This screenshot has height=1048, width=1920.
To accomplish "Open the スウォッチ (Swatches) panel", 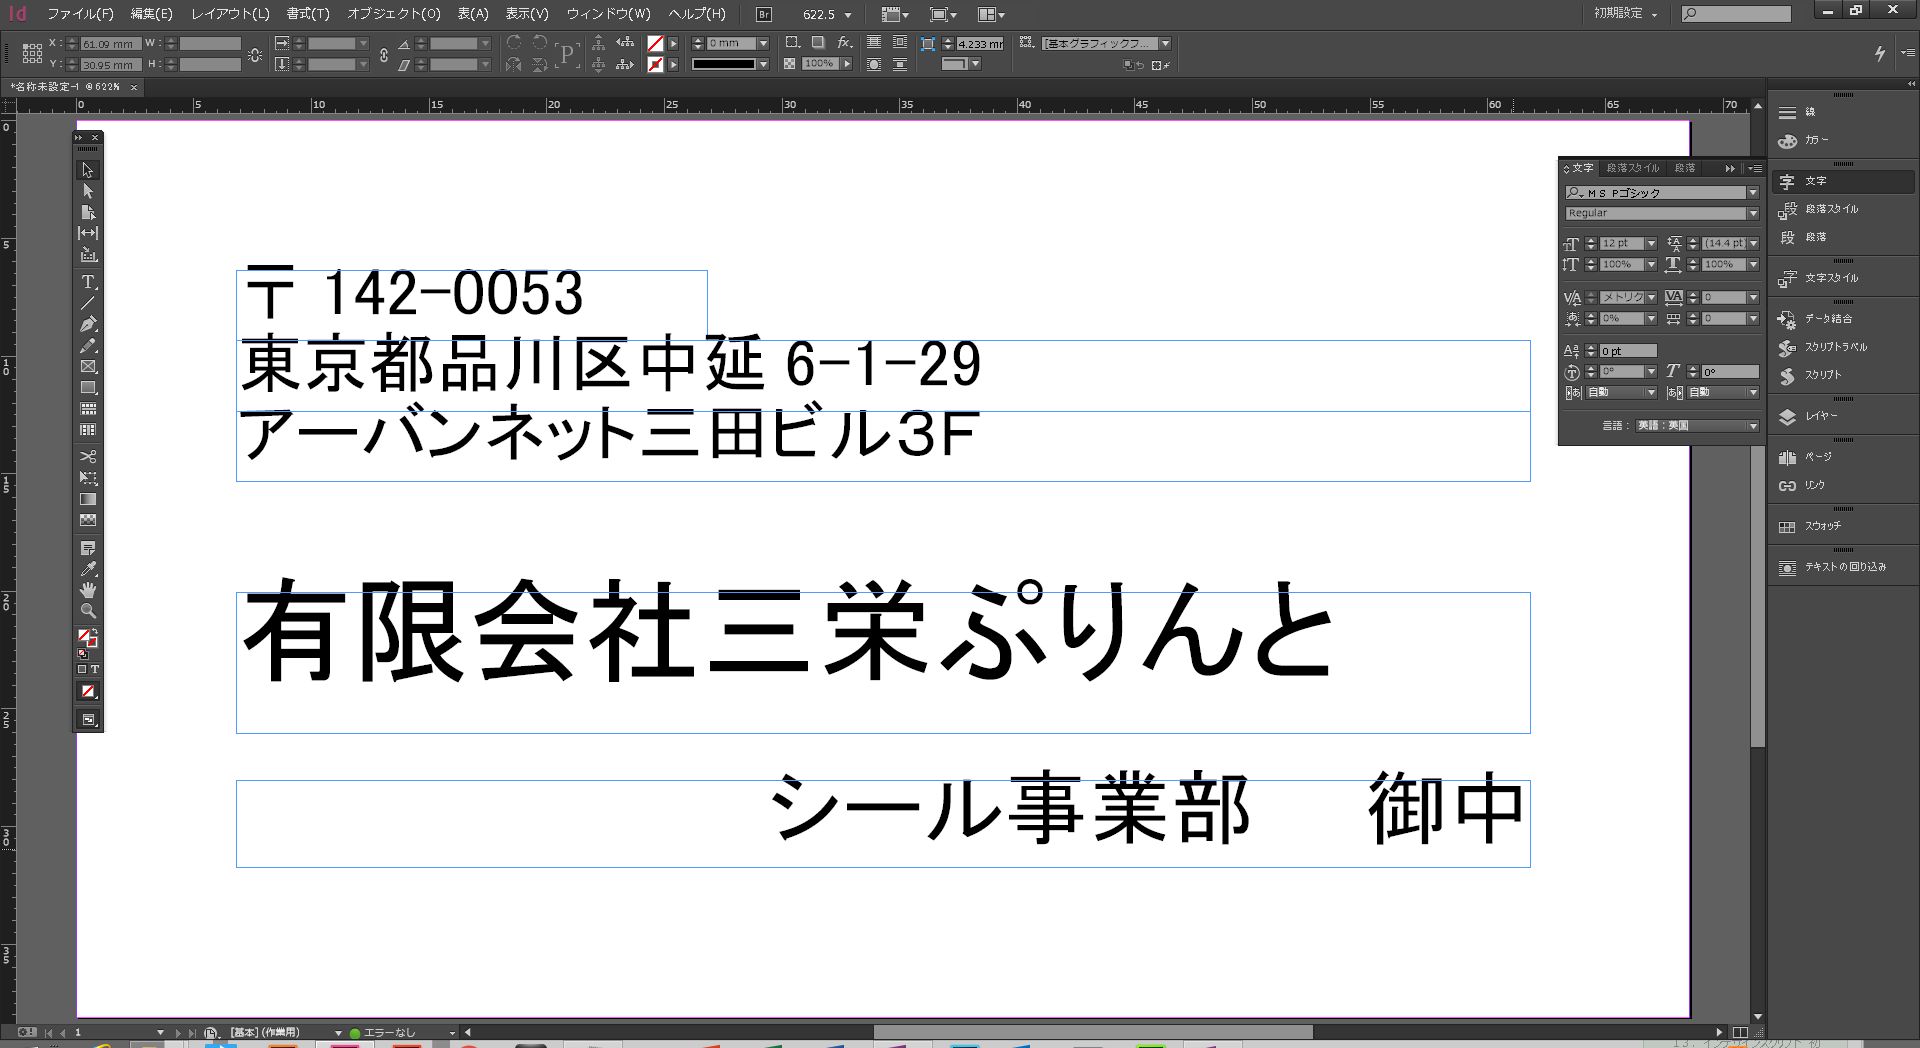I will 1842,526.
